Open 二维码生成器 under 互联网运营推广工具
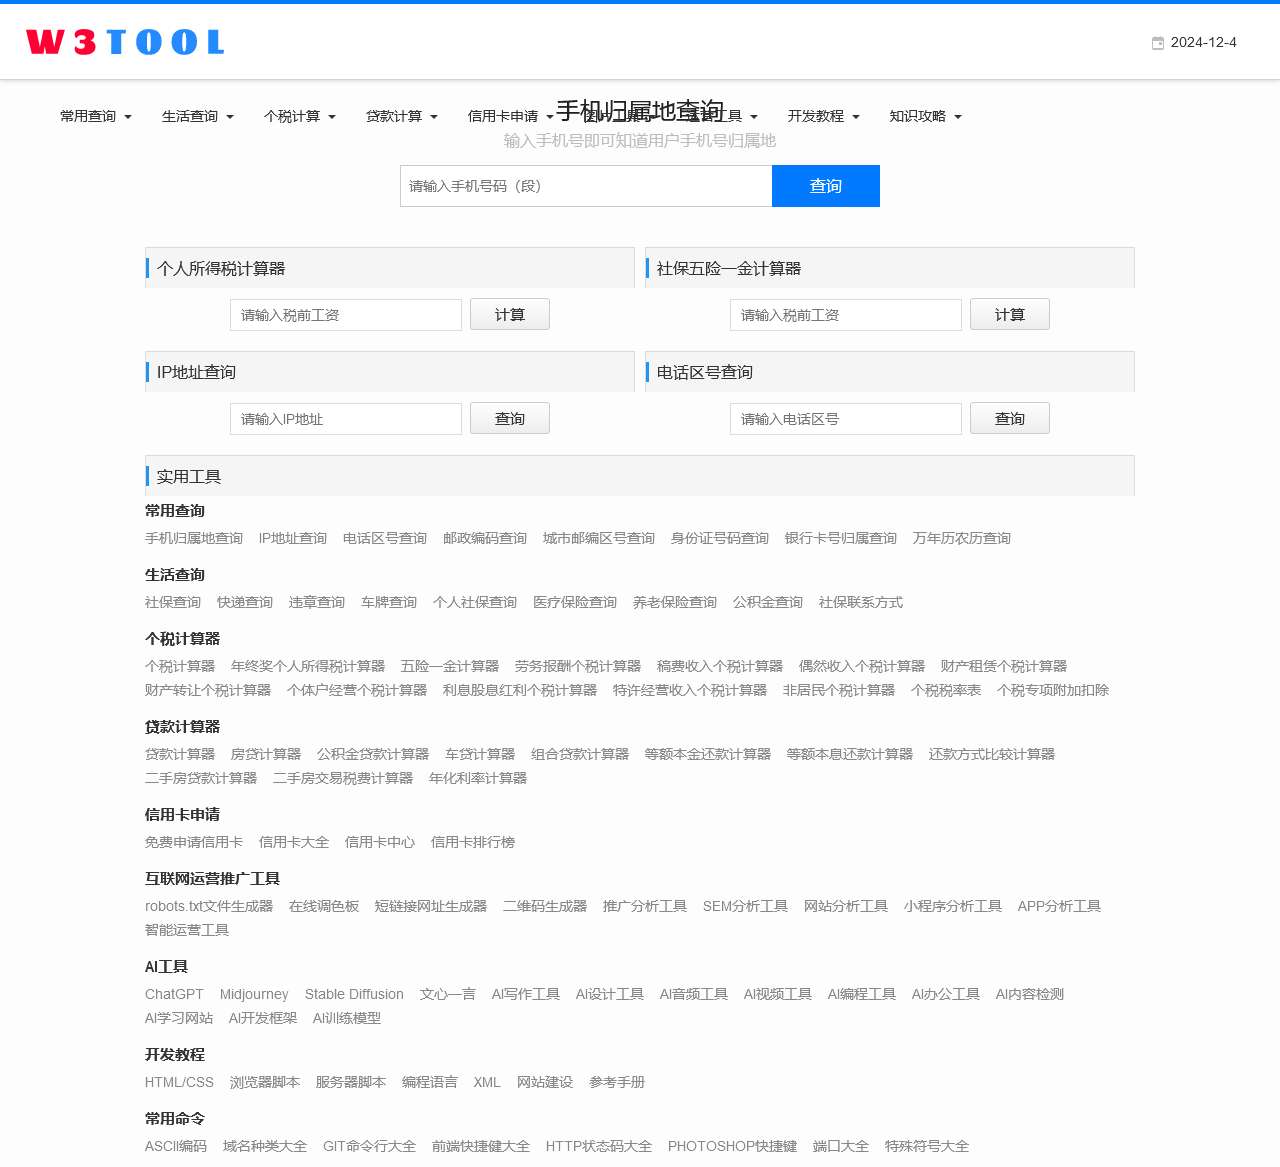The height and width of the screenshot is (1167, 1280). point(543,906)
